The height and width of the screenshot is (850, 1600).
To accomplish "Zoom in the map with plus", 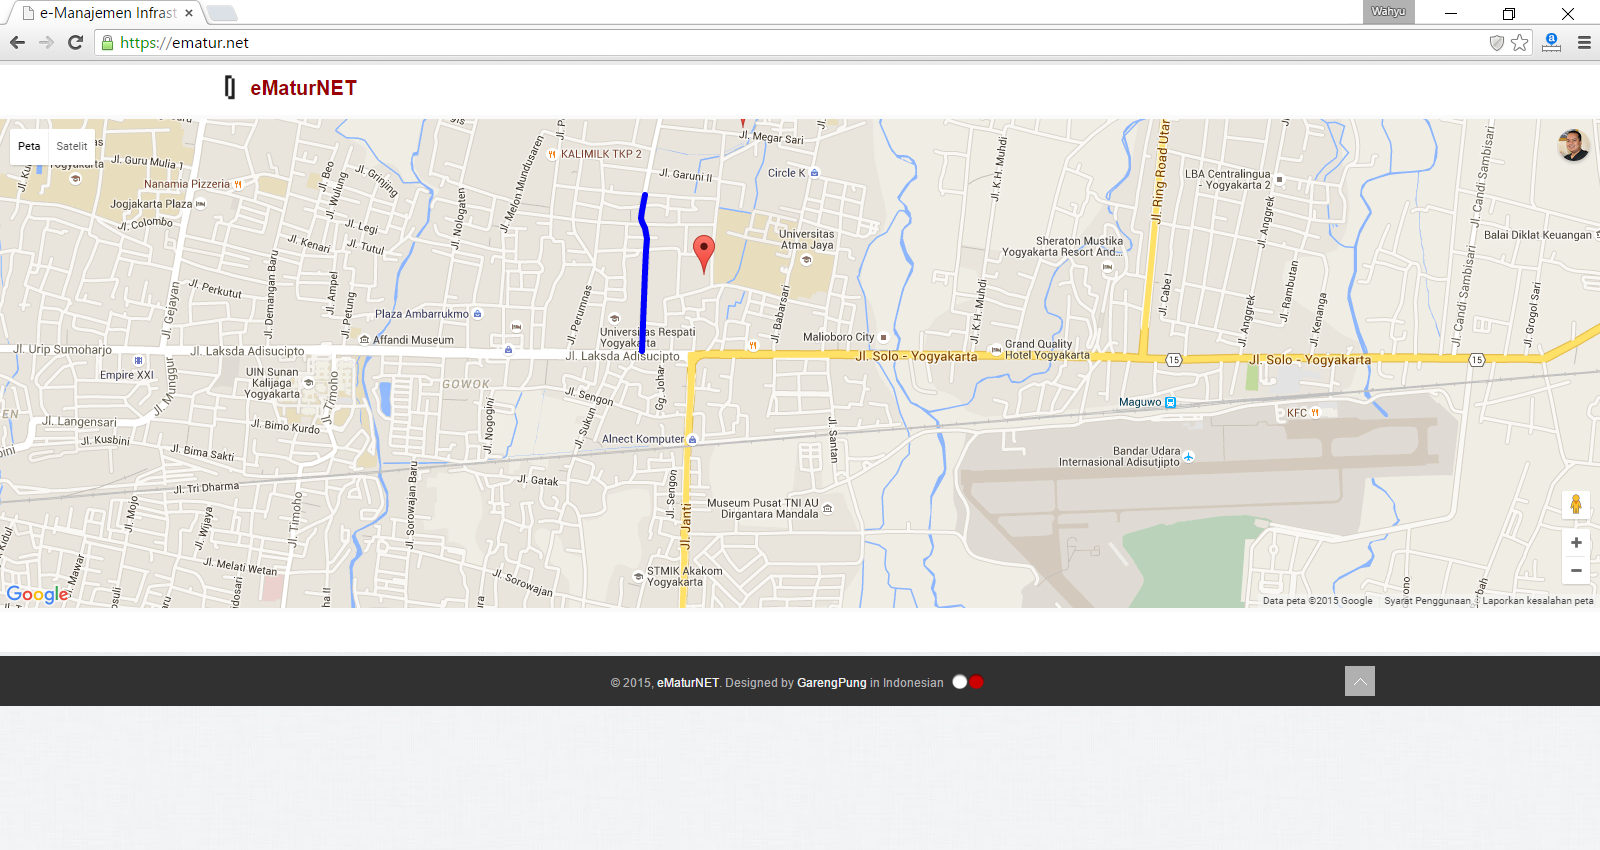I will click(x=1576, y=543).
